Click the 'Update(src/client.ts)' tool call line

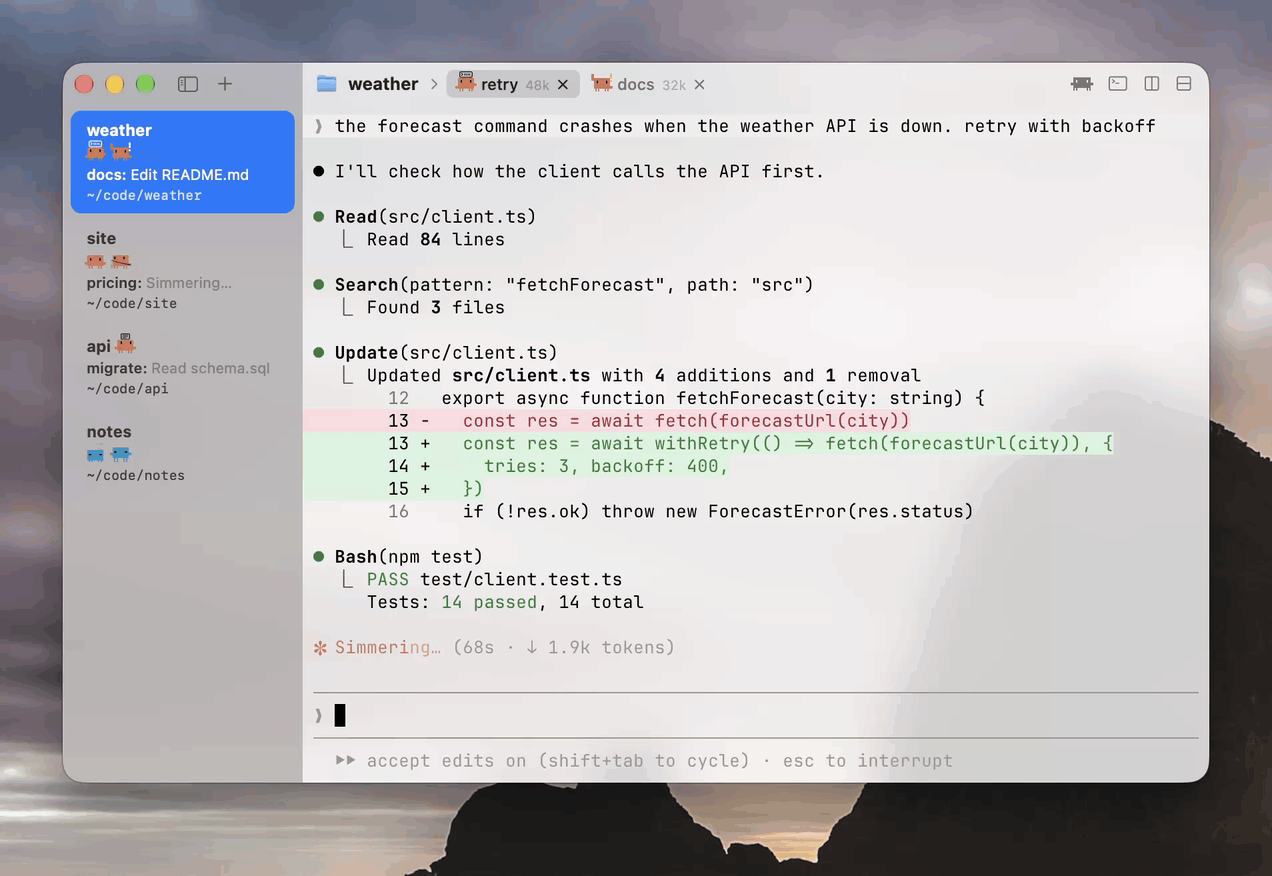click(436, 353)
